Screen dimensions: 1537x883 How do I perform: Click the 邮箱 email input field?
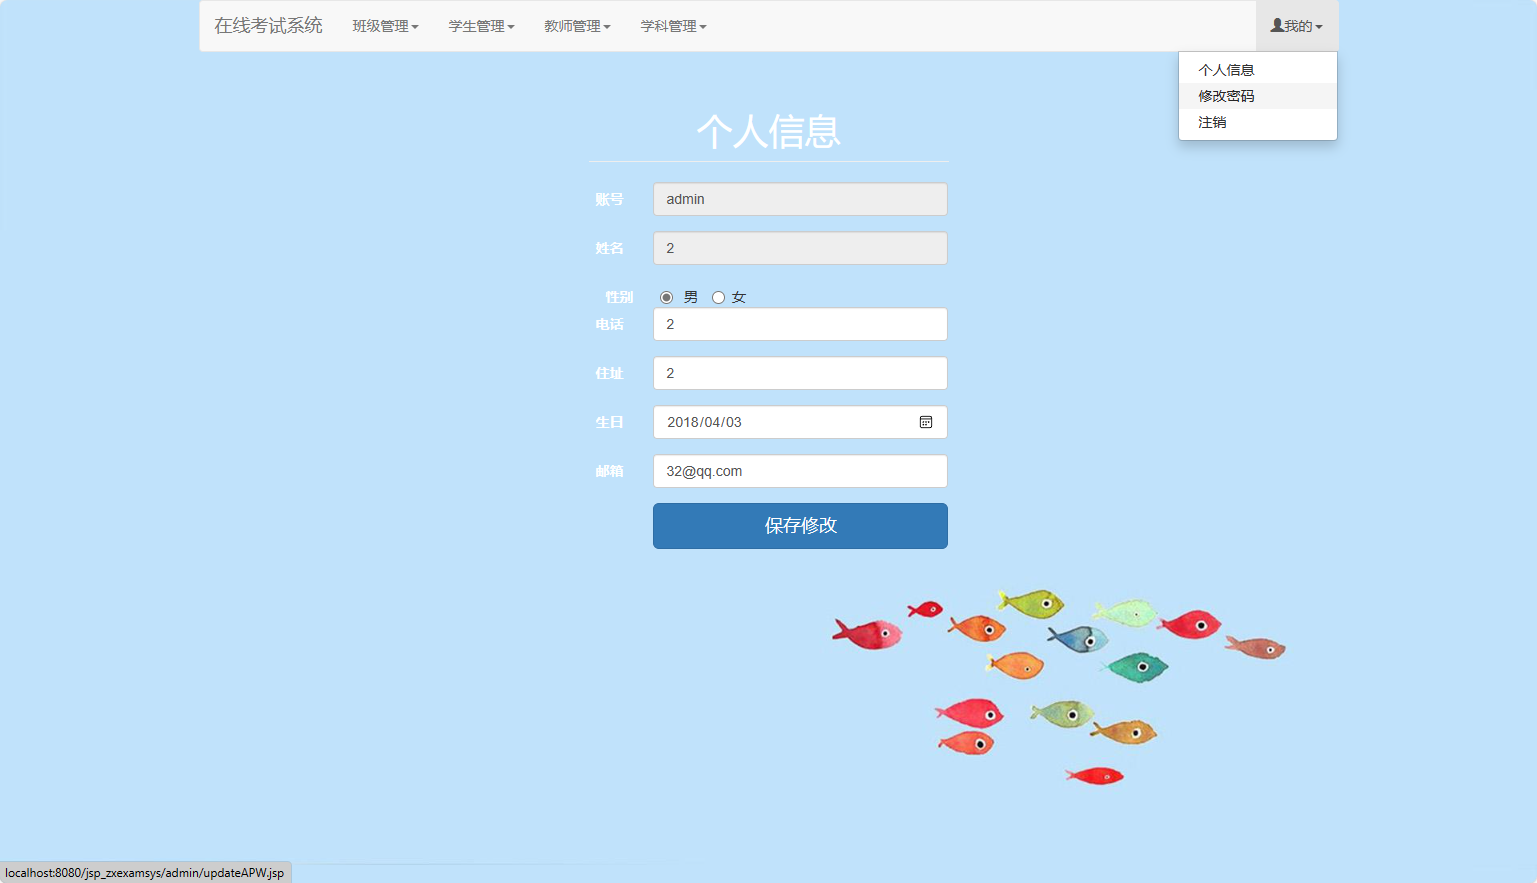click(799, 471)
